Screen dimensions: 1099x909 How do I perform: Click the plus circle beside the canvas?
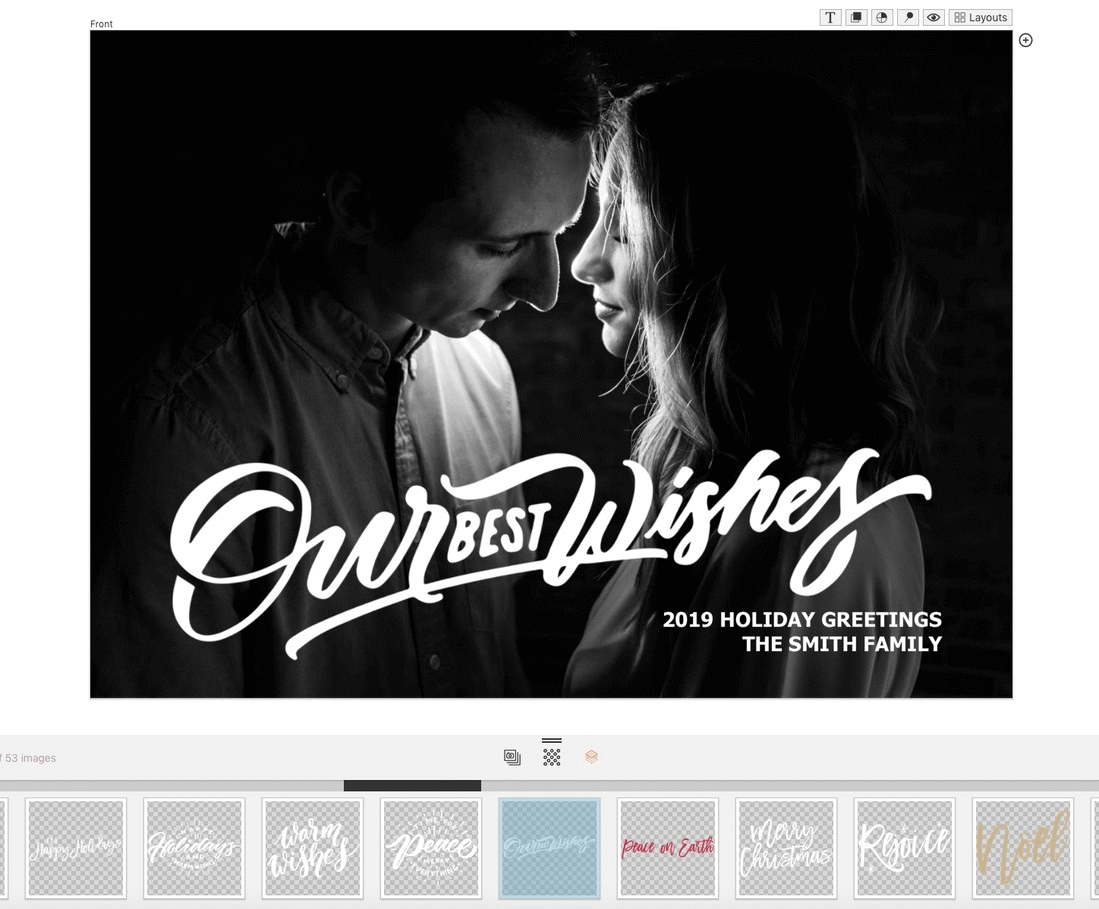pyautogui.click(x=1025, y=40)
